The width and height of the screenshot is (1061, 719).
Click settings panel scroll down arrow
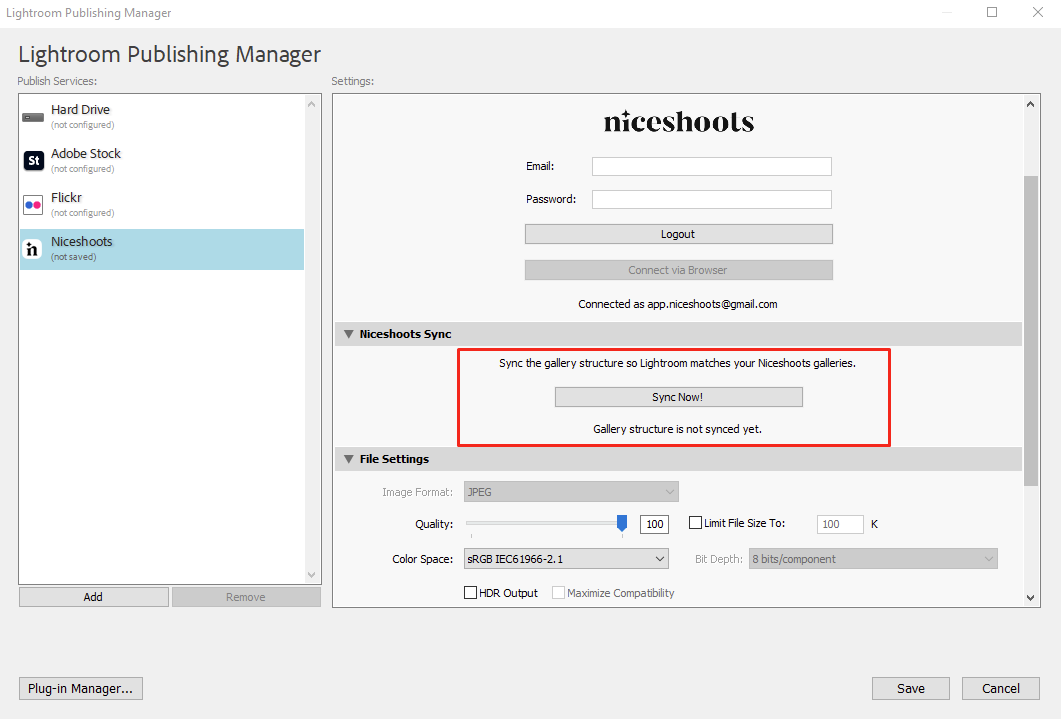[1031, 597]
